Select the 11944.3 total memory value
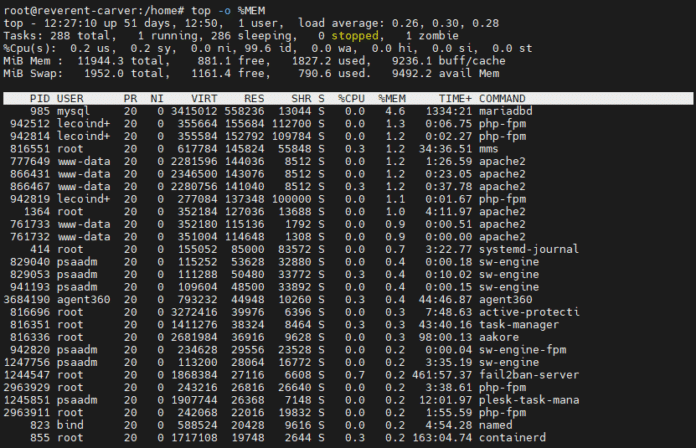The height and width of the screenshot is (448, 696). tap(100, 61)
